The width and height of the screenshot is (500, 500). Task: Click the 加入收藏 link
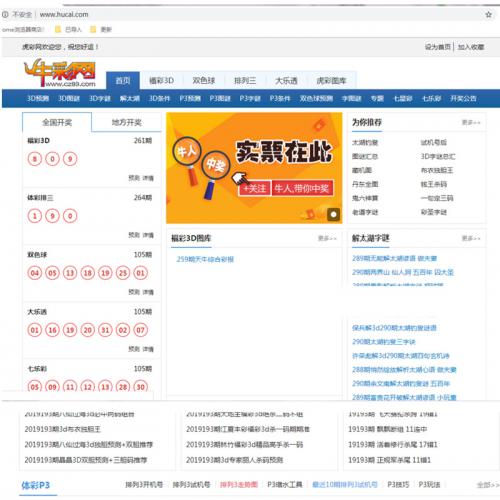[471, 47]
